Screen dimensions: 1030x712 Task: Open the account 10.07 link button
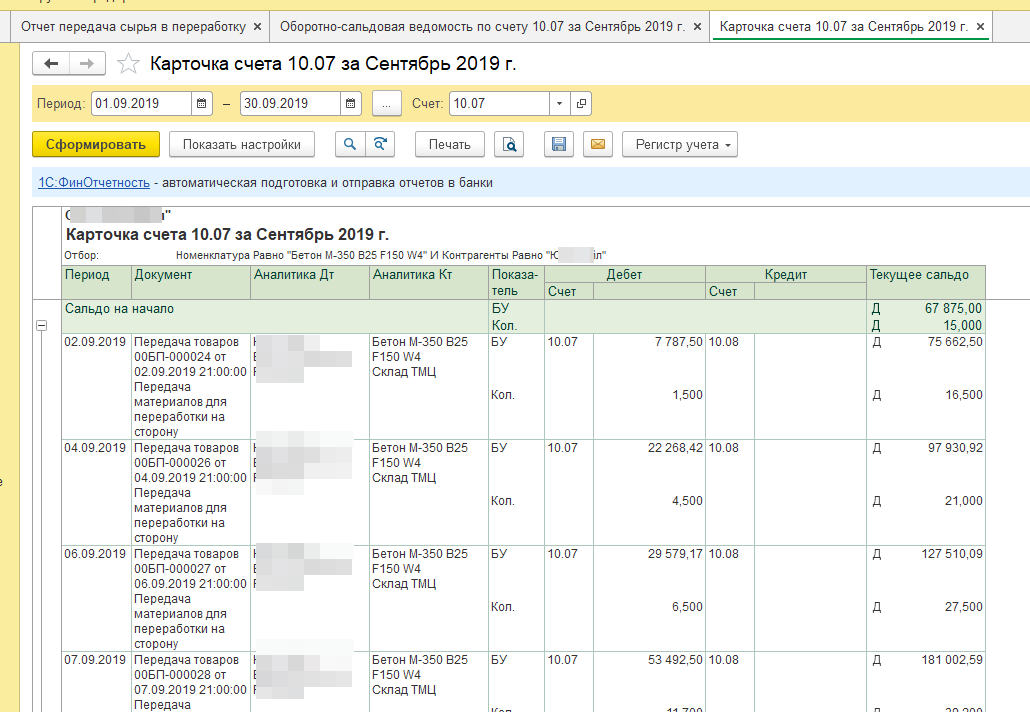581,103
